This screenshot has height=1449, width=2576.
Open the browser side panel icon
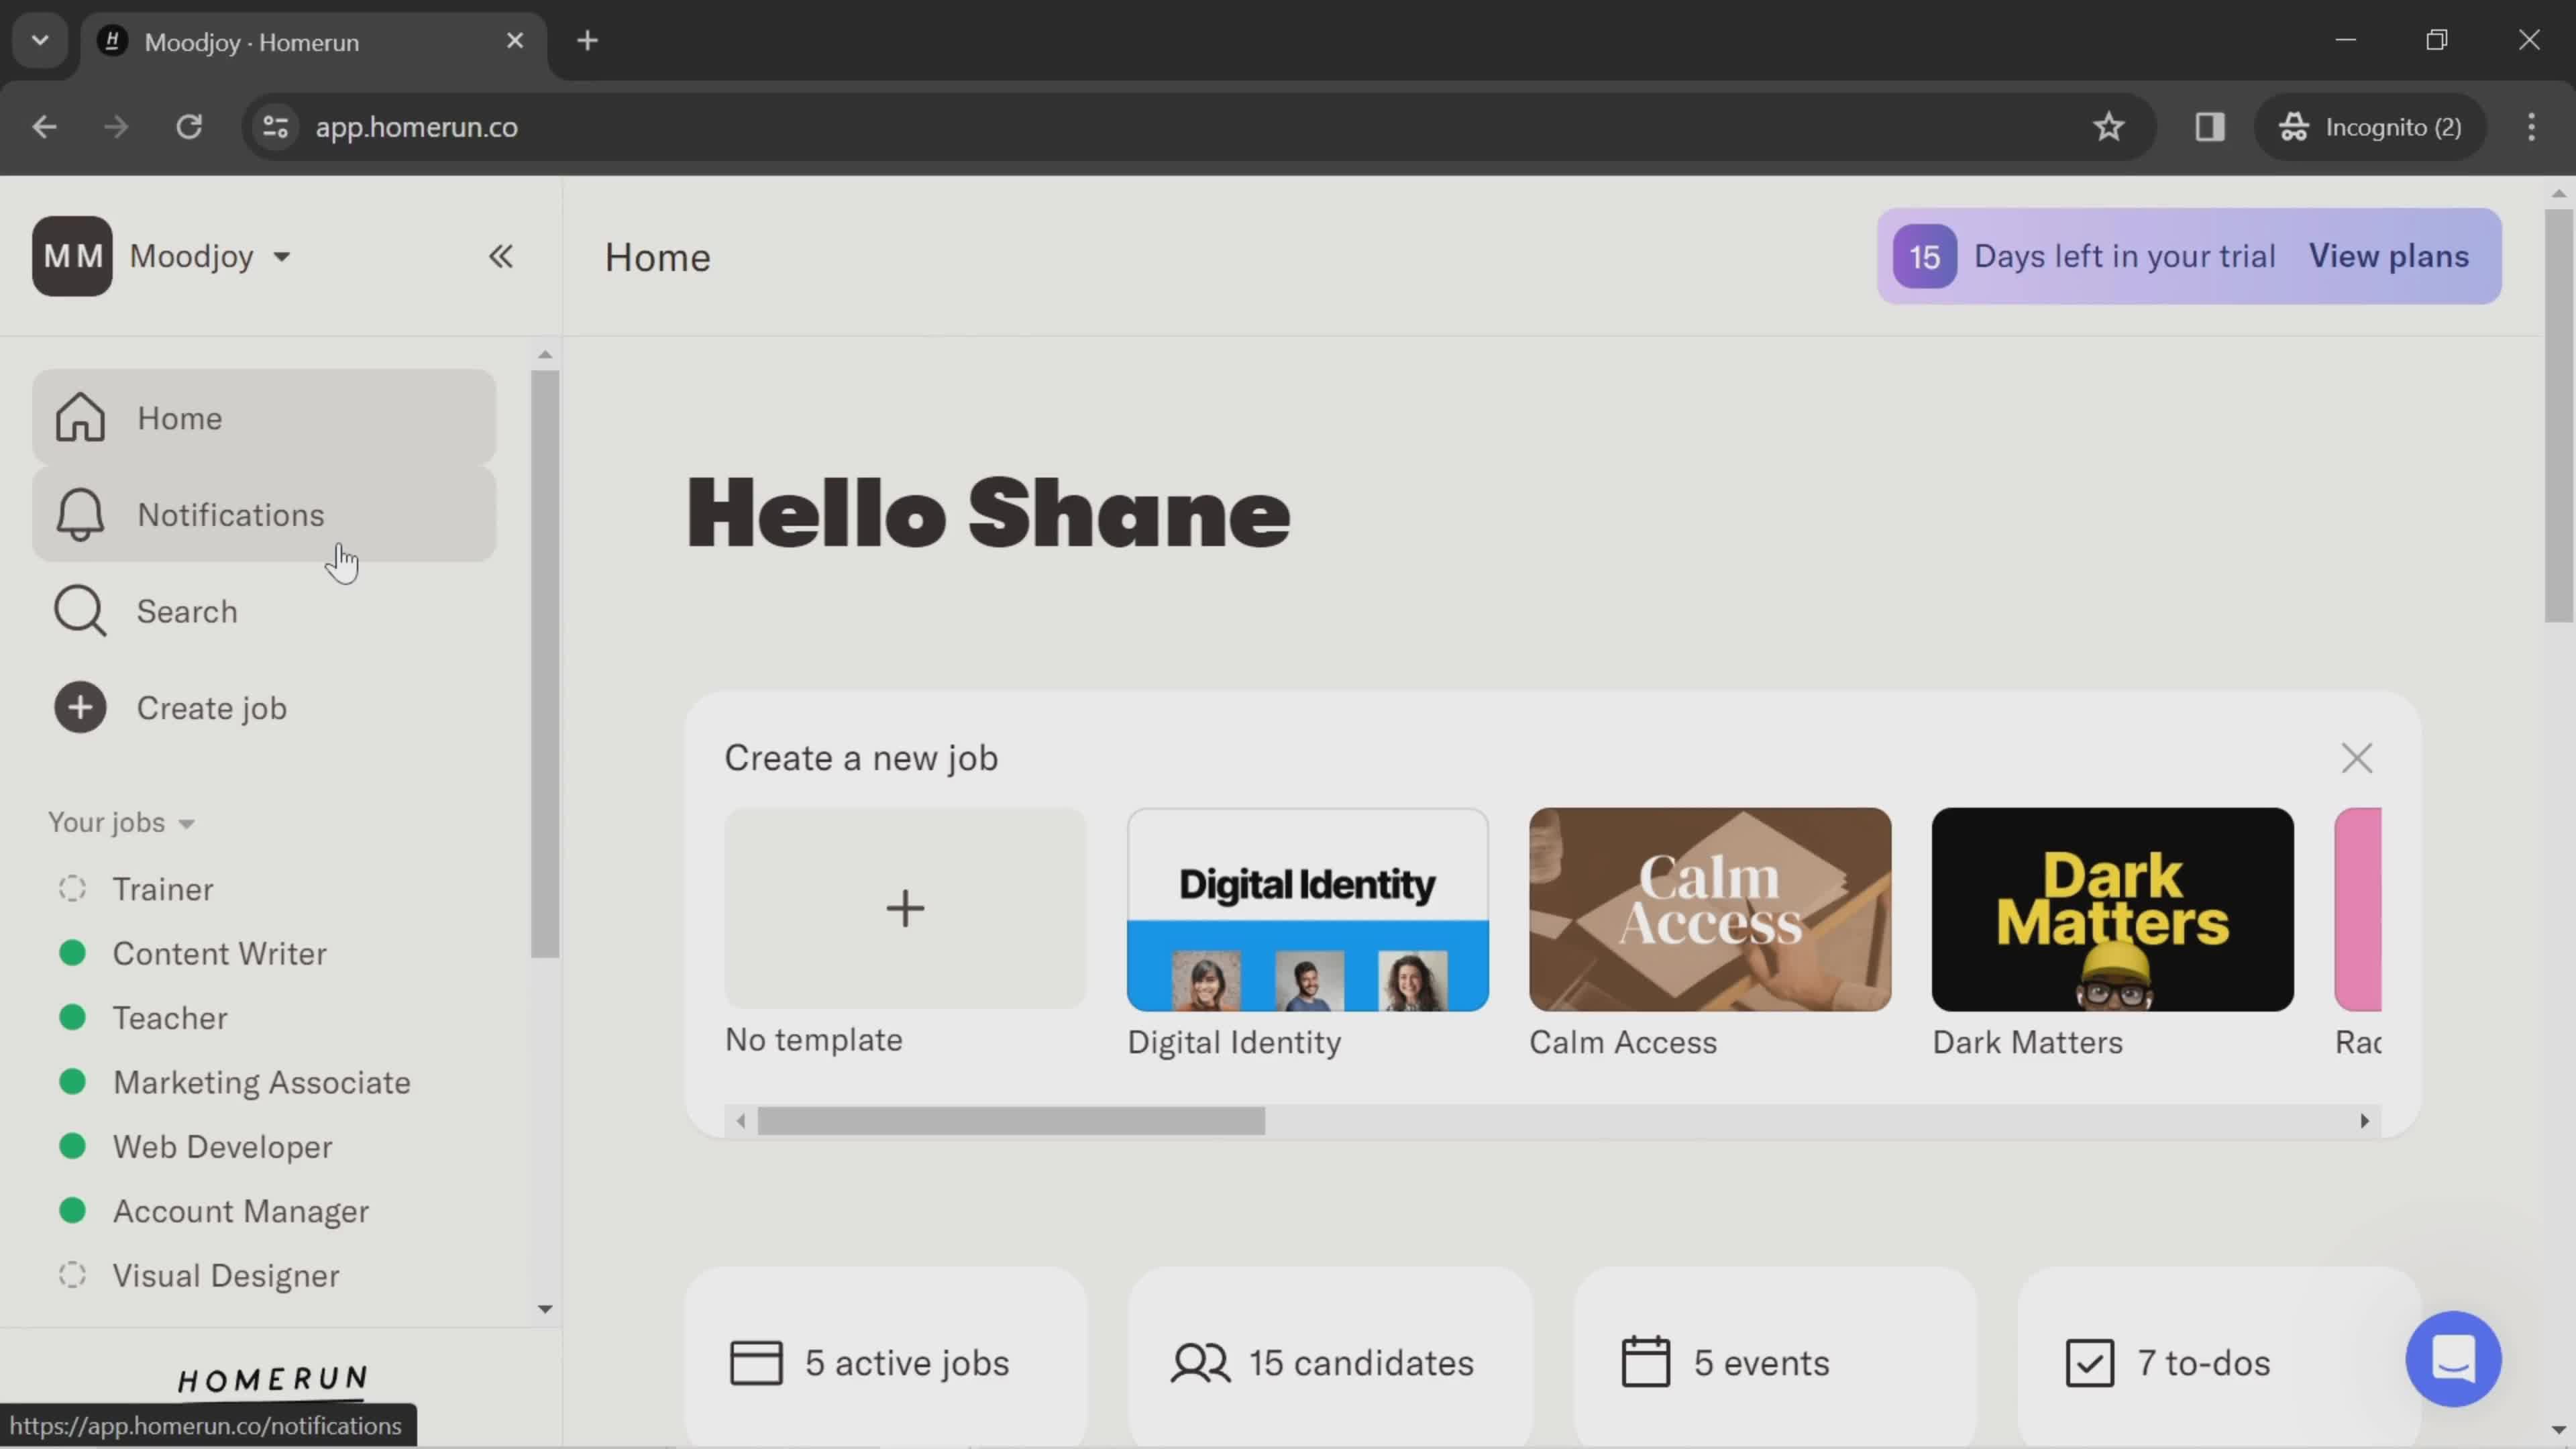click(2209, 127)
